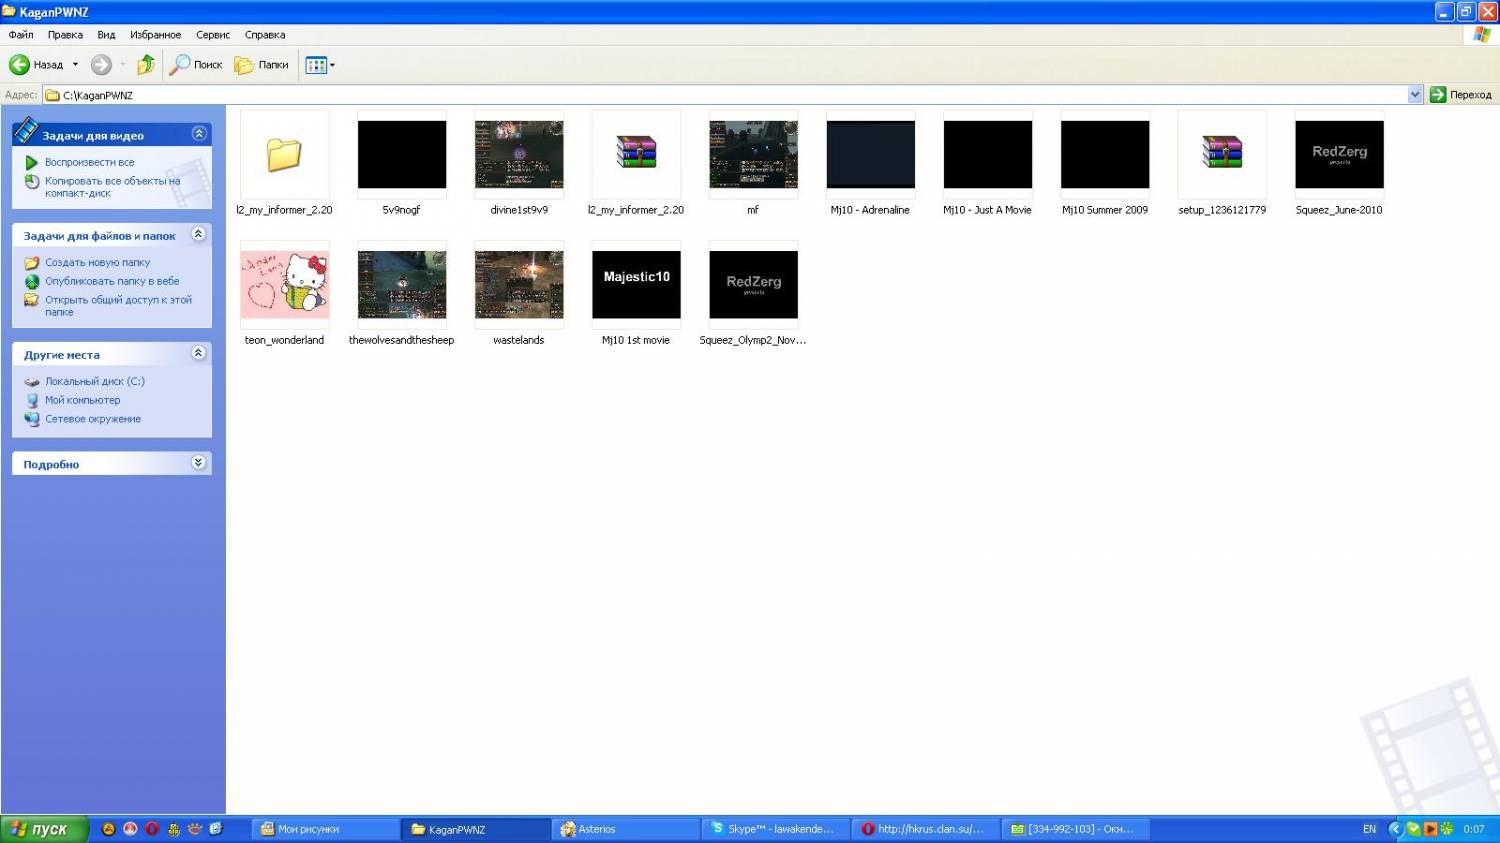The width and height of the screenshot is (1500, 843).
Task: Select the teon_wonderland Hello Kitty thumbnail
Action: pyautogui.click(x=284, y=285)
